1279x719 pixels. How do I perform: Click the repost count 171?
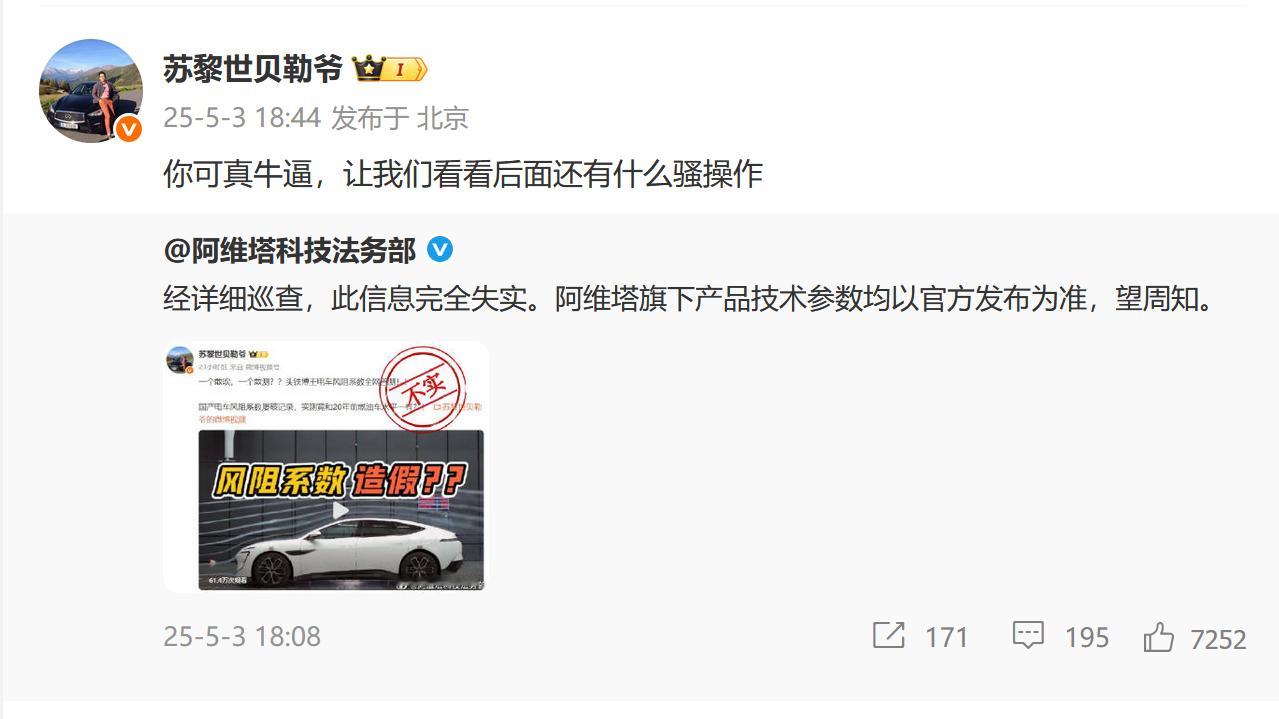[947, 637]
